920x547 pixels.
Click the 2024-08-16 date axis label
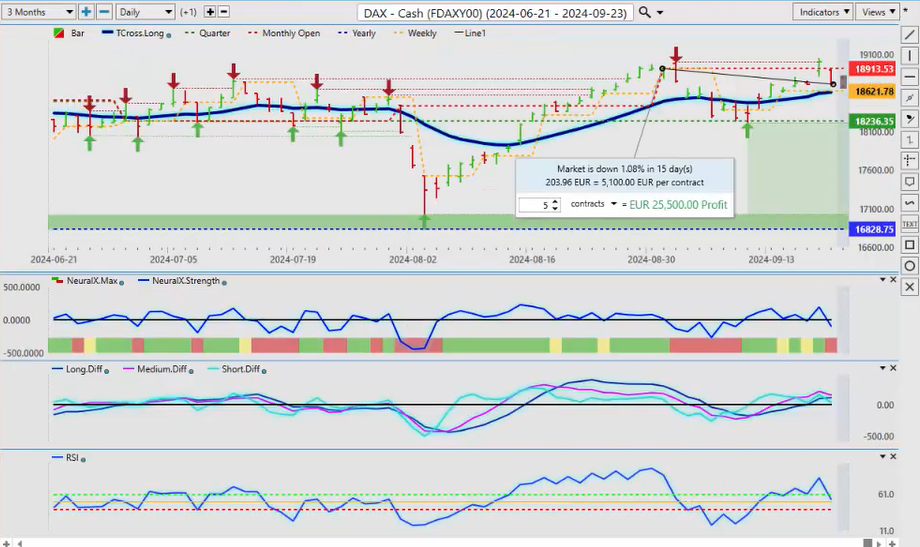(x=532, y=259)
